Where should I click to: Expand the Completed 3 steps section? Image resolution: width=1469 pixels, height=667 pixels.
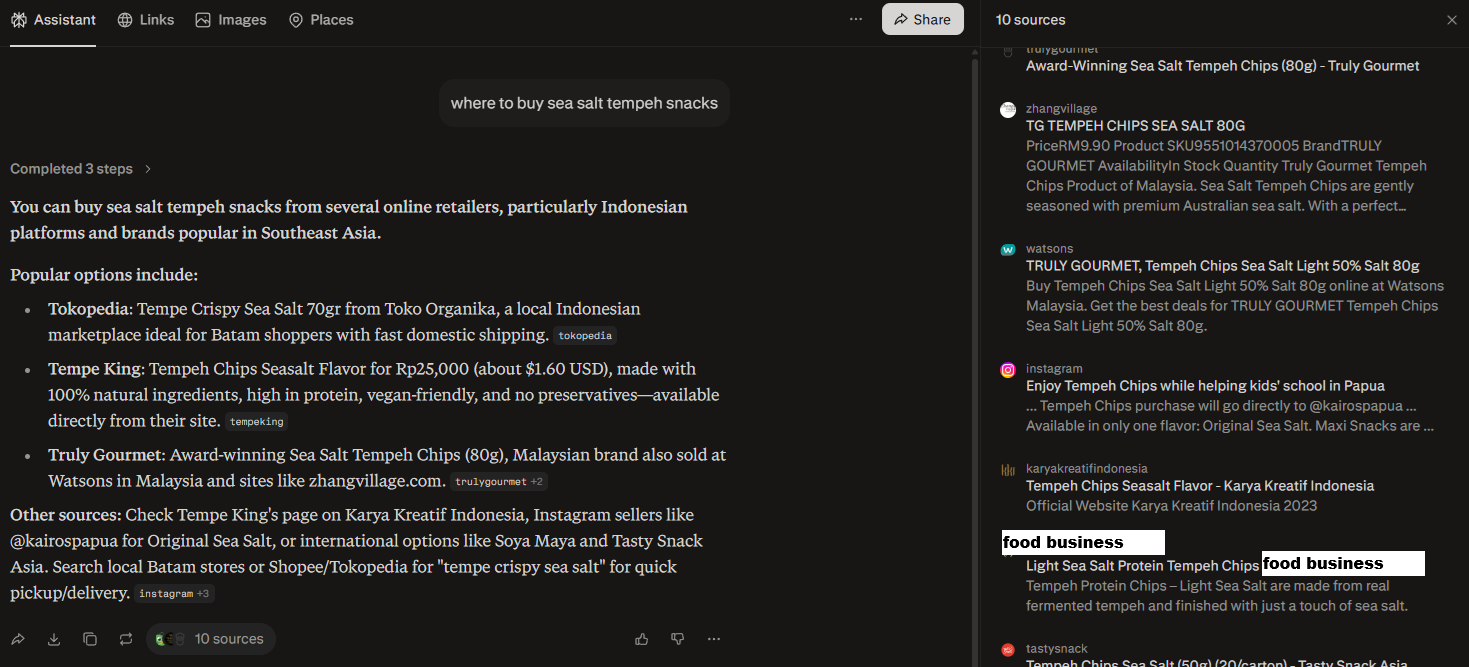(x=81, y=169)
